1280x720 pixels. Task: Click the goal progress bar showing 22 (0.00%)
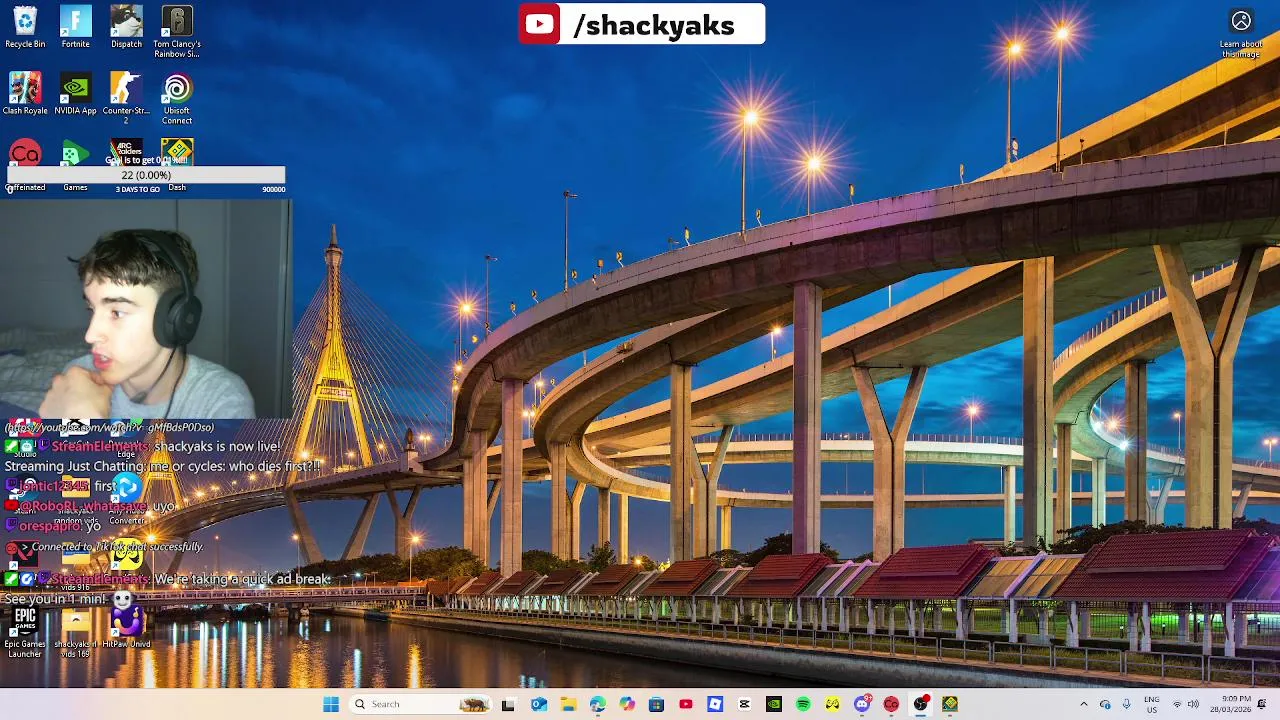[146, 175]
